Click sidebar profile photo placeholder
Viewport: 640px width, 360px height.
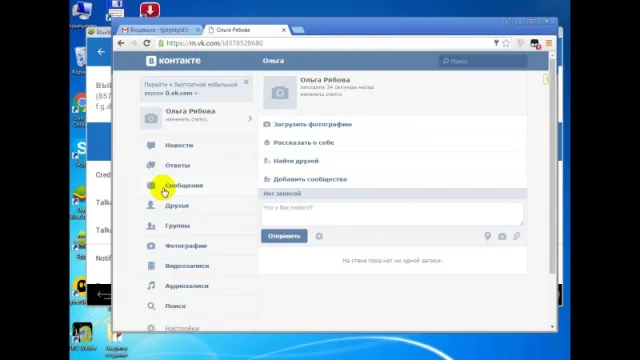pyautogui.click(x=151, y=118)
